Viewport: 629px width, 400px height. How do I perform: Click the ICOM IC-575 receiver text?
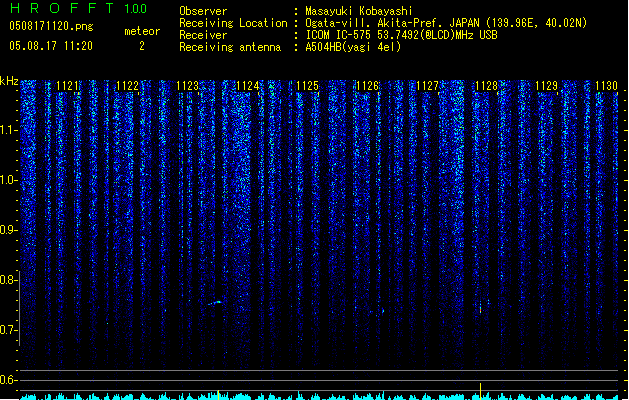coord(402,35)
